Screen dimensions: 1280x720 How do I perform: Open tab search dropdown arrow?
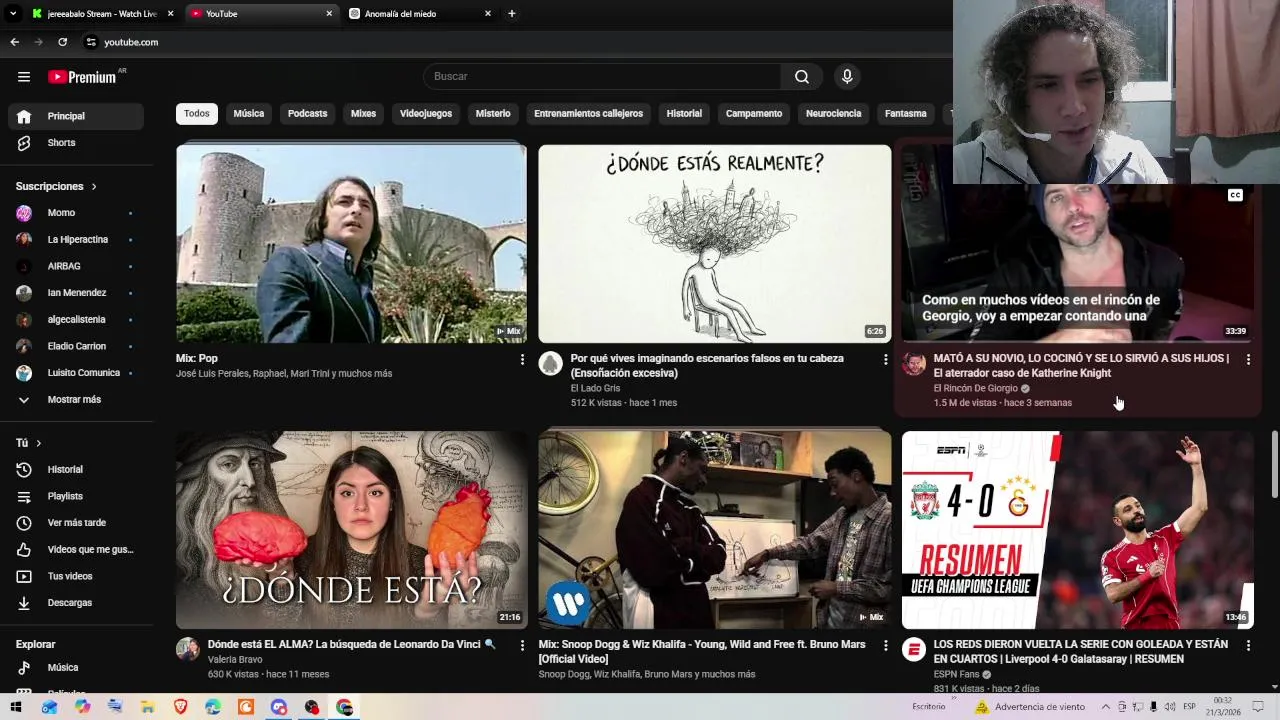point(13,14)
